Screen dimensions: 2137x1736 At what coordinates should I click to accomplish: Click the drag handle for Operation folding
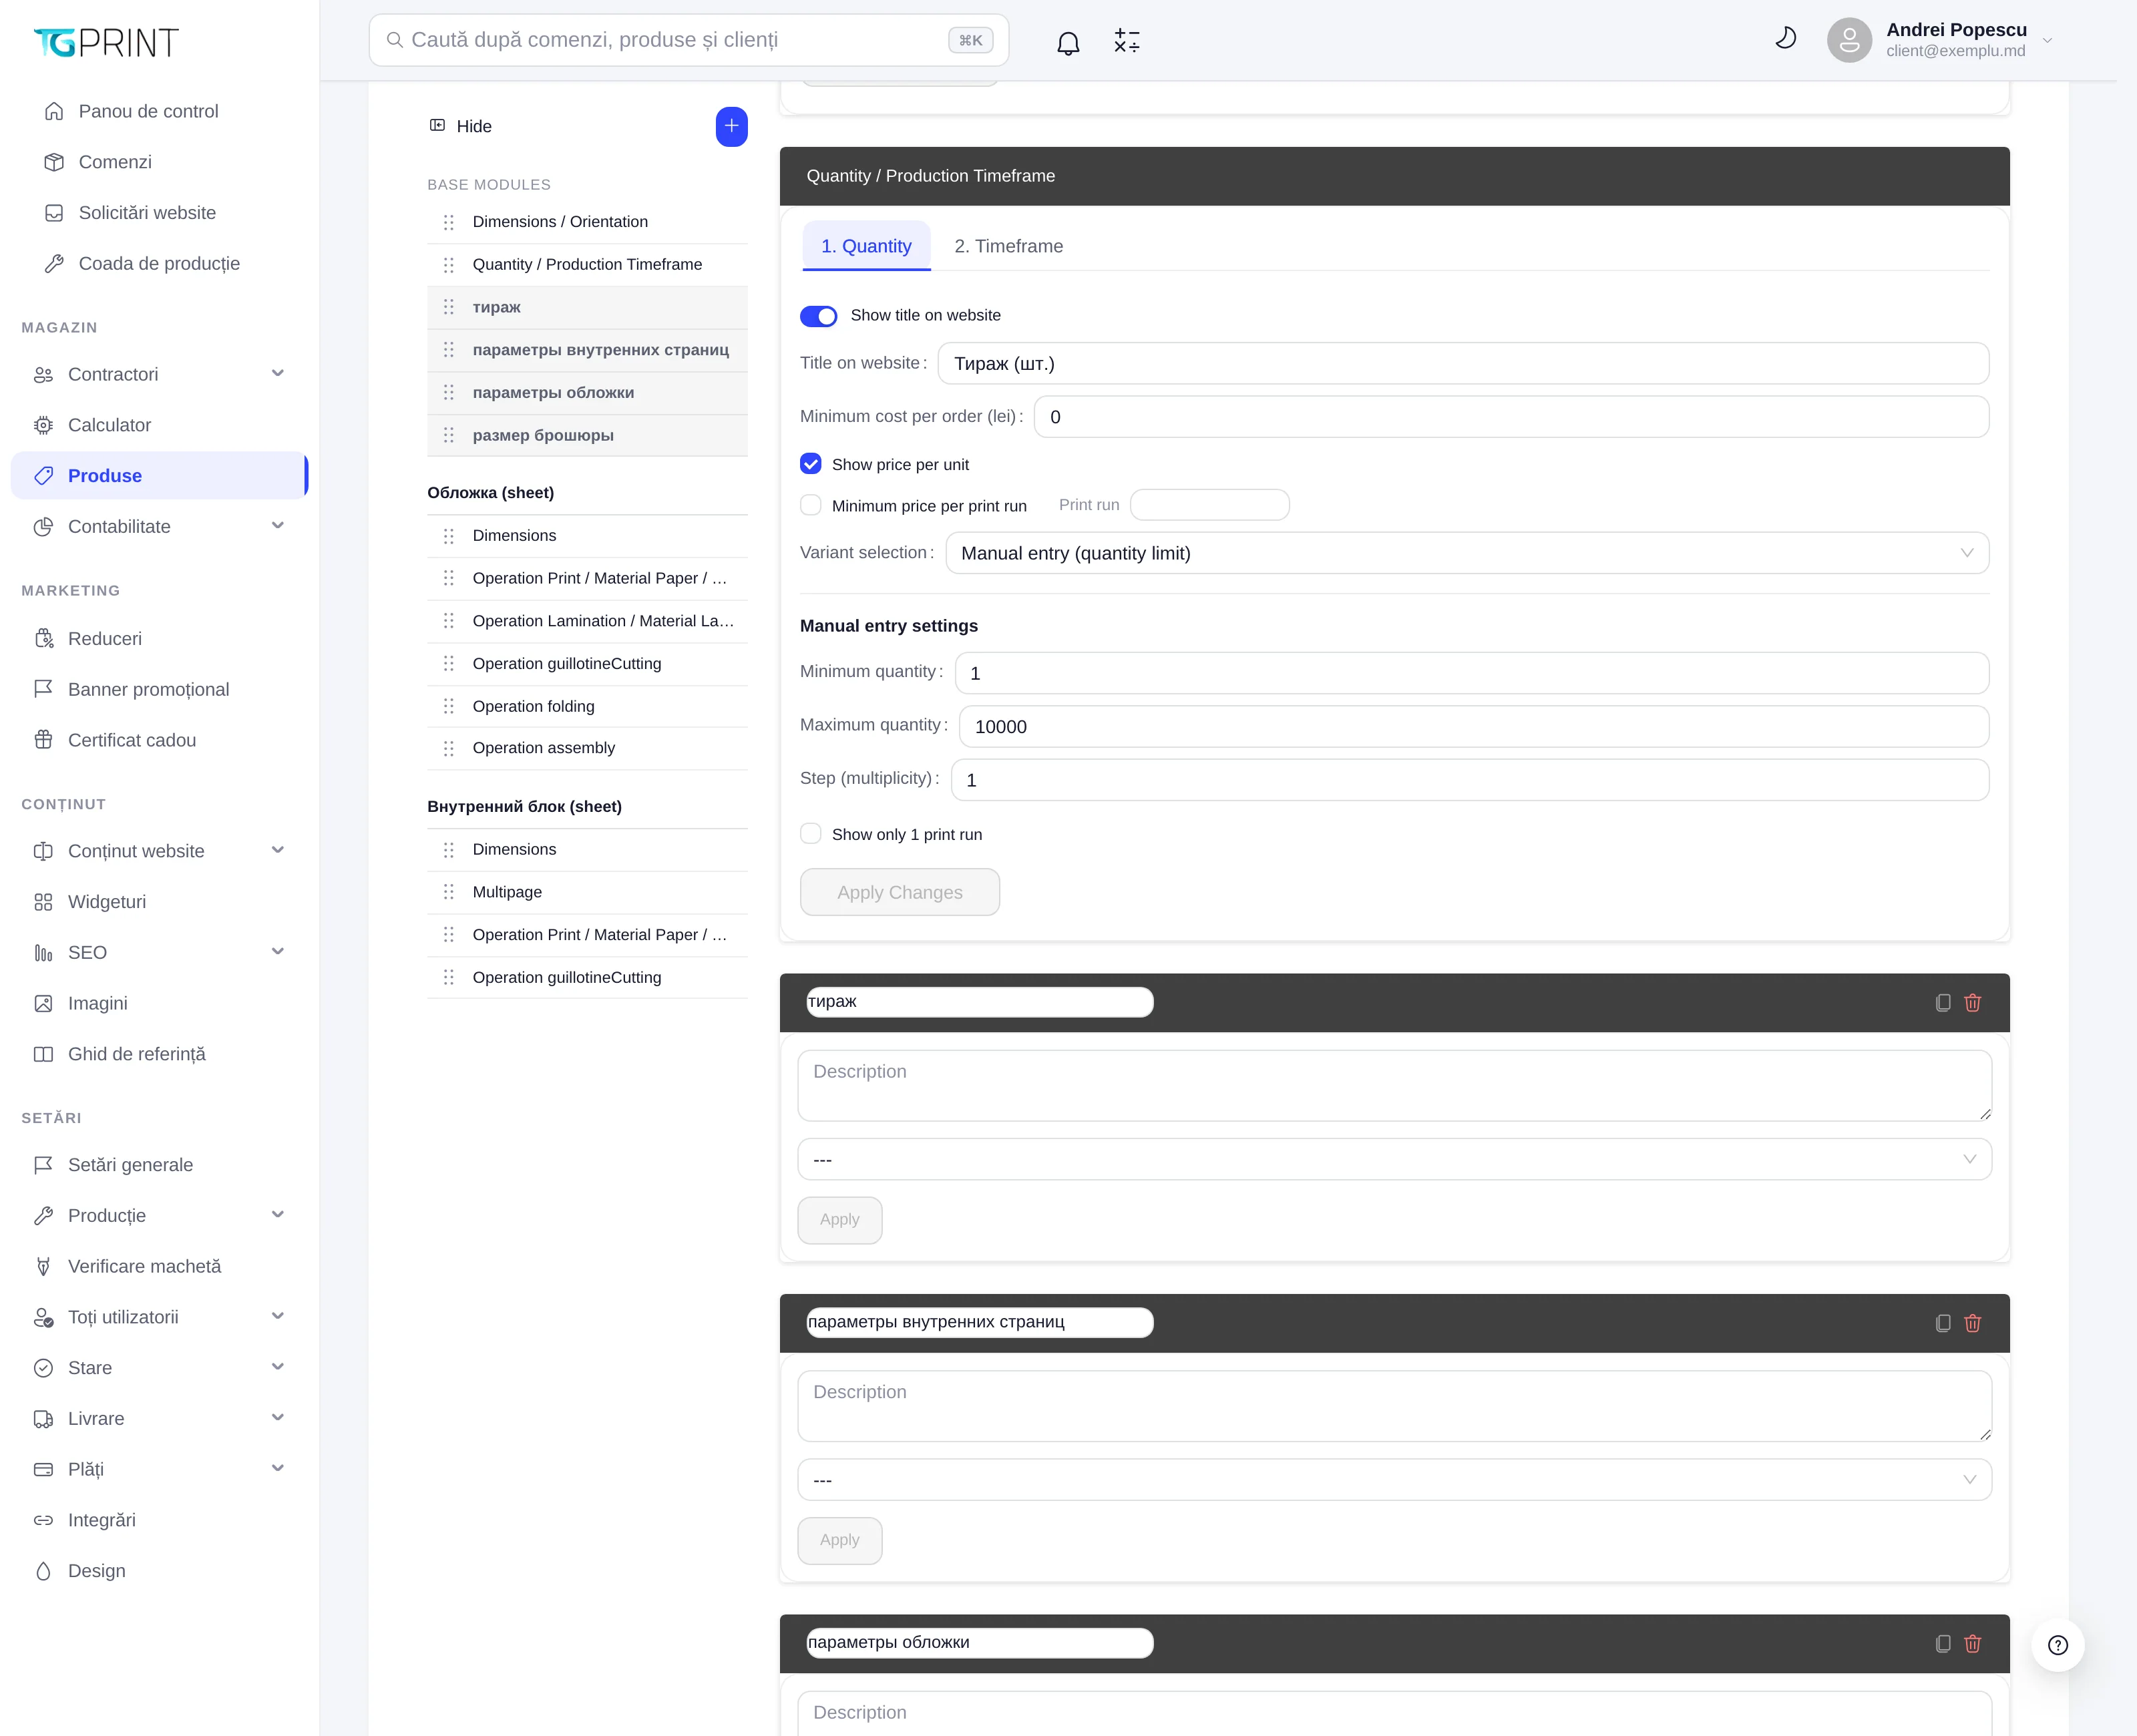[449, 706]
